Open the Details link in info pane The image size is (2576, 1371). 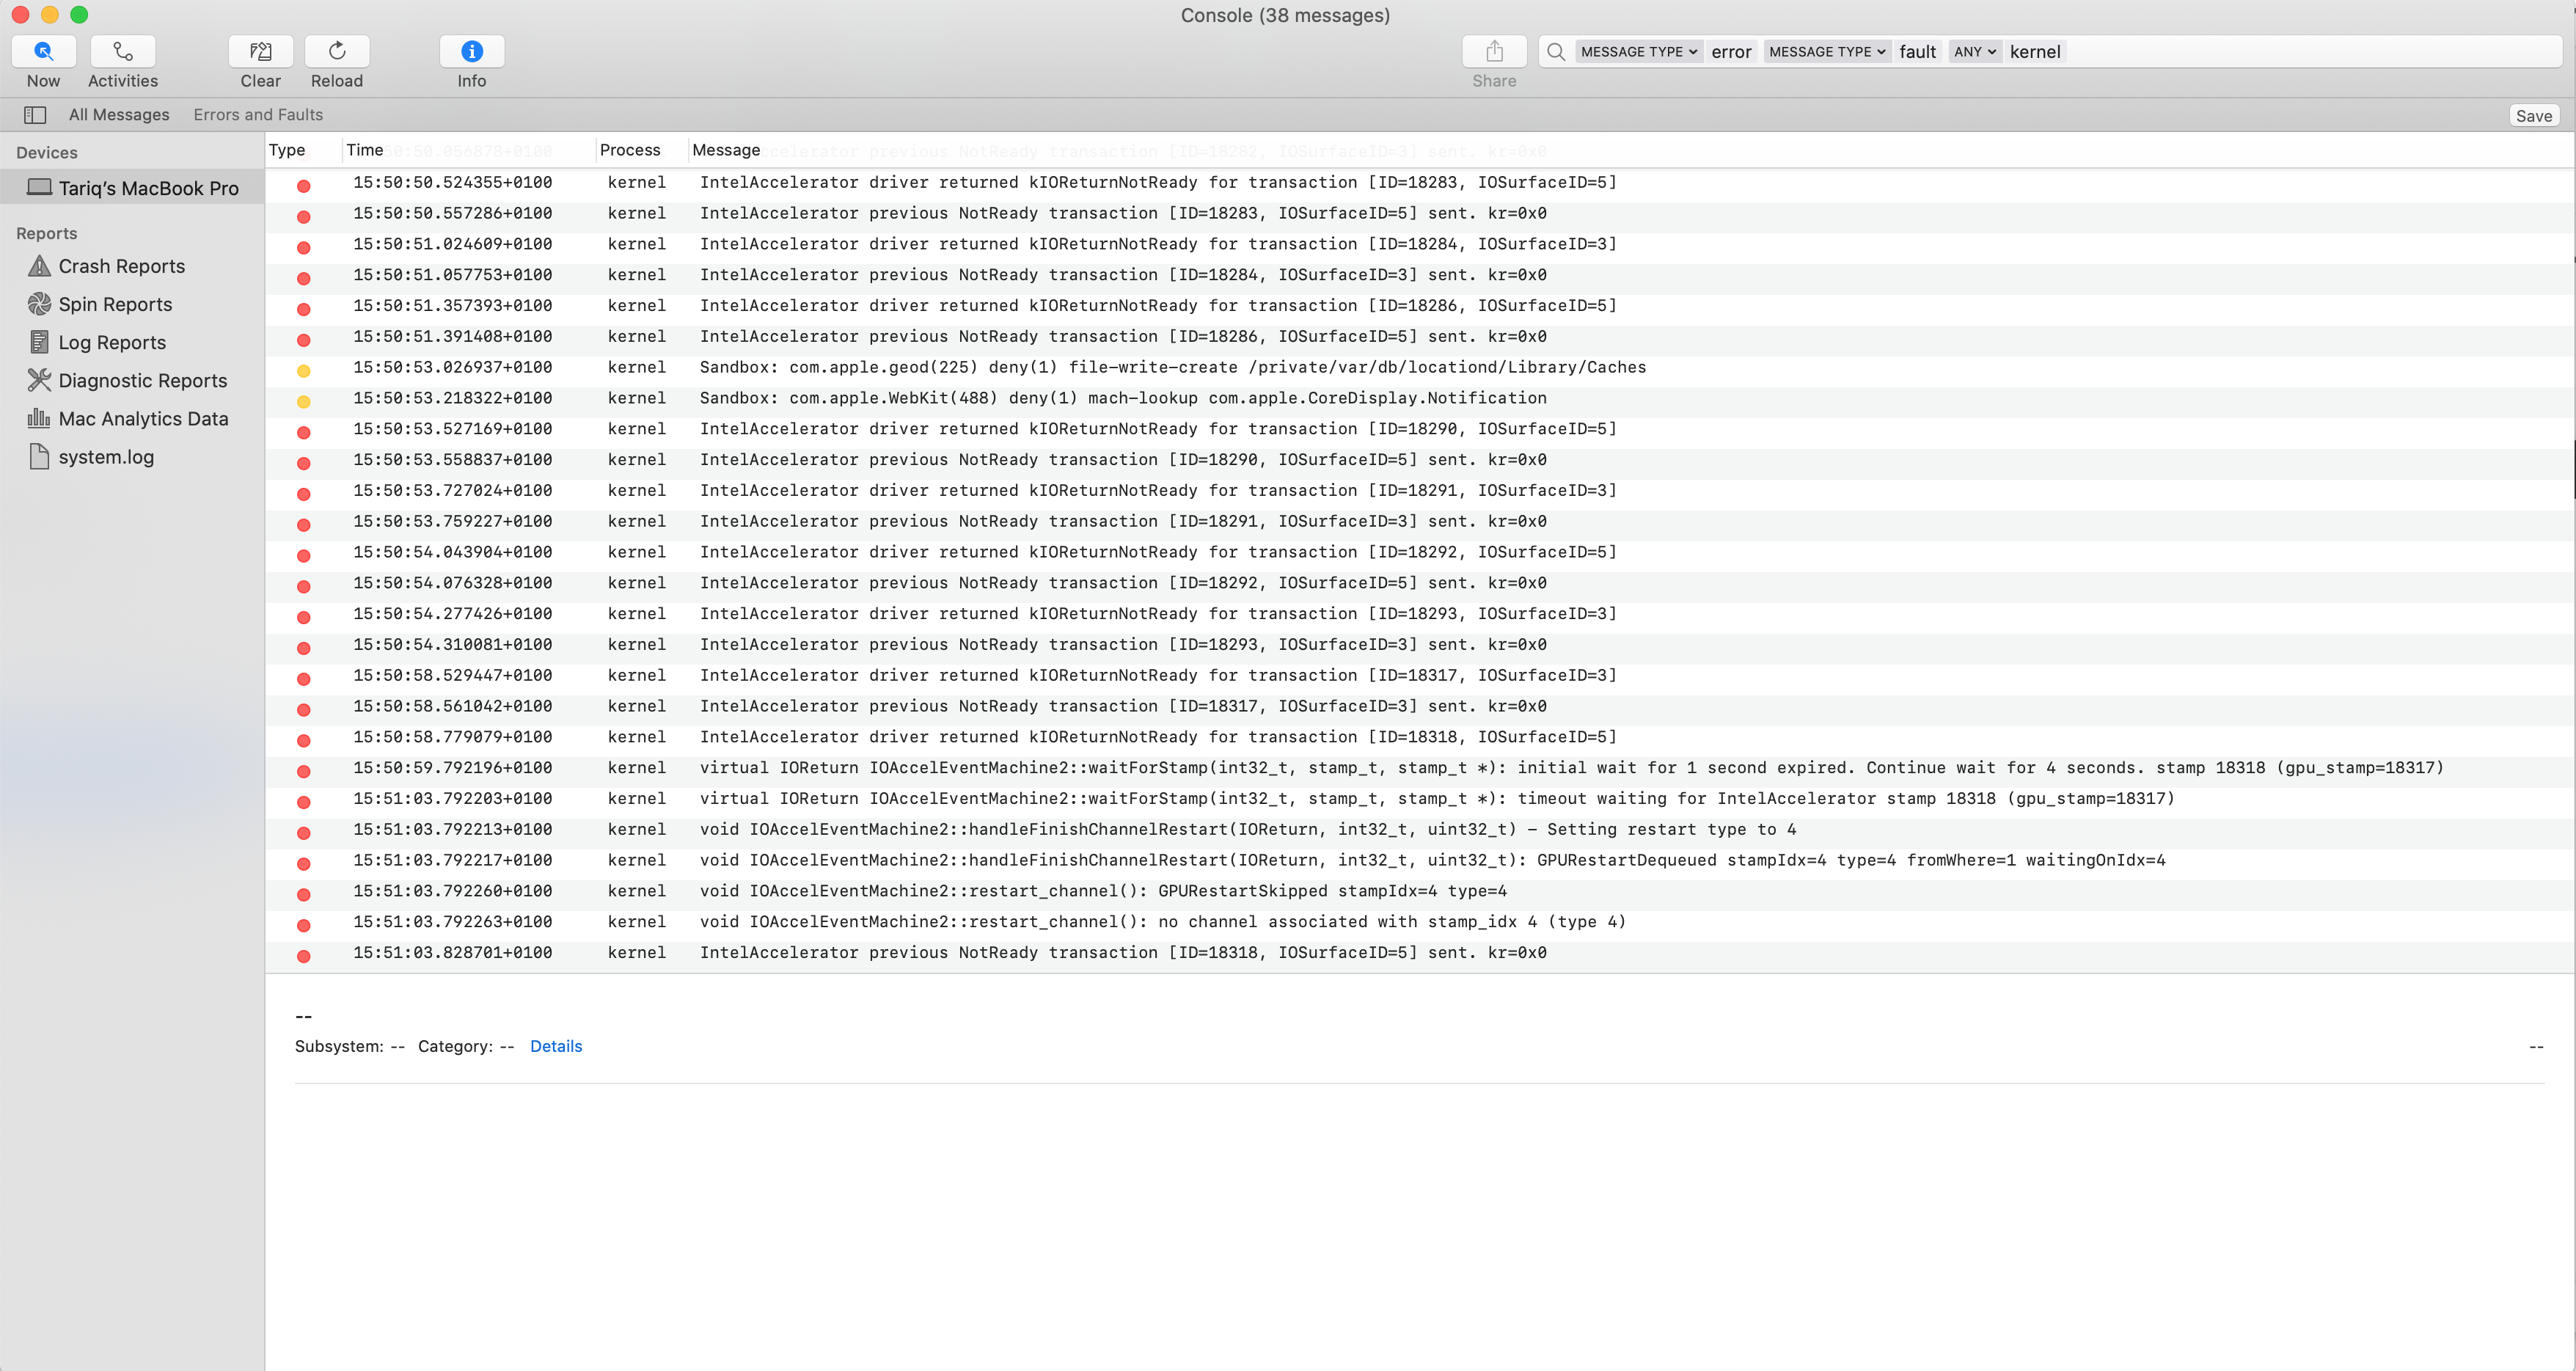click(556, 1046)
